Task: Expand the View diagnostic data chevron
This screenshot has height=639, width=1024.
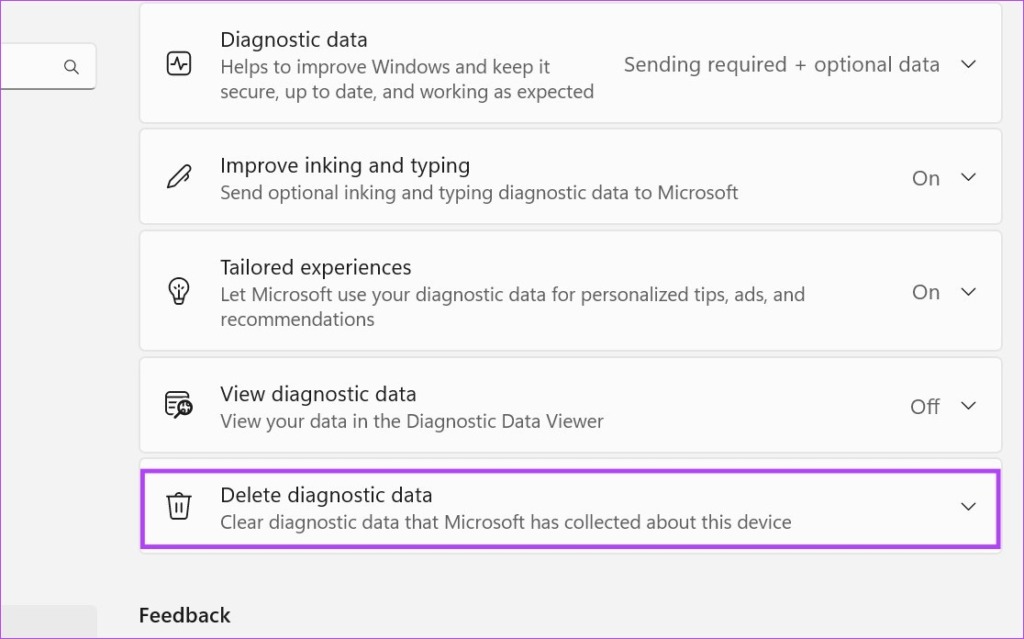Action: [x=968, y=406]
